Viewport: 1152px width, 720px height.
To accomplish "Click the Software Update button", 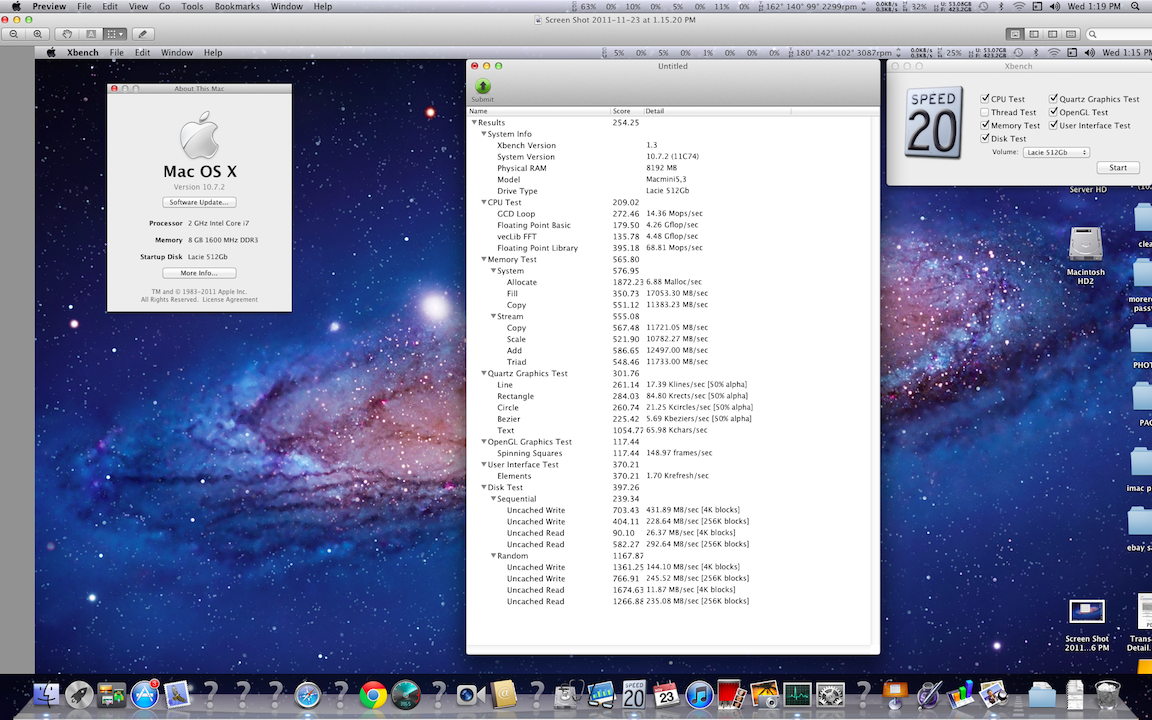I will [x=199, y=202].
